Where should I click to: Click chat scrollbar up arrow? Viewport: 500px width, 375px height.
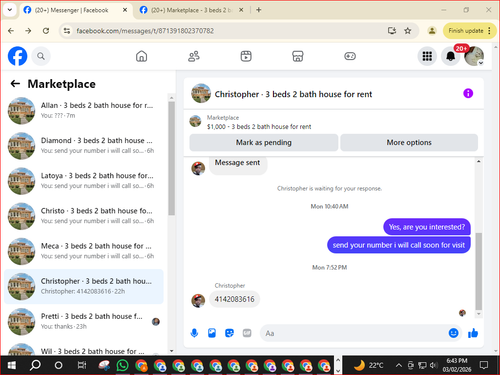pyautogui.click(x=479, y=161)
